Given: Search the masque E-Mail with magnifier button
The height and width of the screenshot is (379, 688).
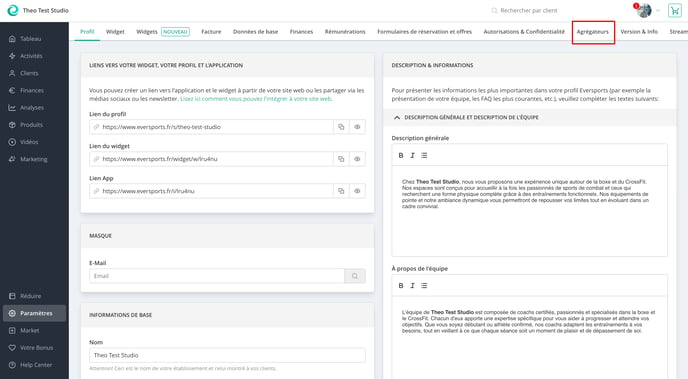Looking at the screenshot, I should [x=355, y=276].
